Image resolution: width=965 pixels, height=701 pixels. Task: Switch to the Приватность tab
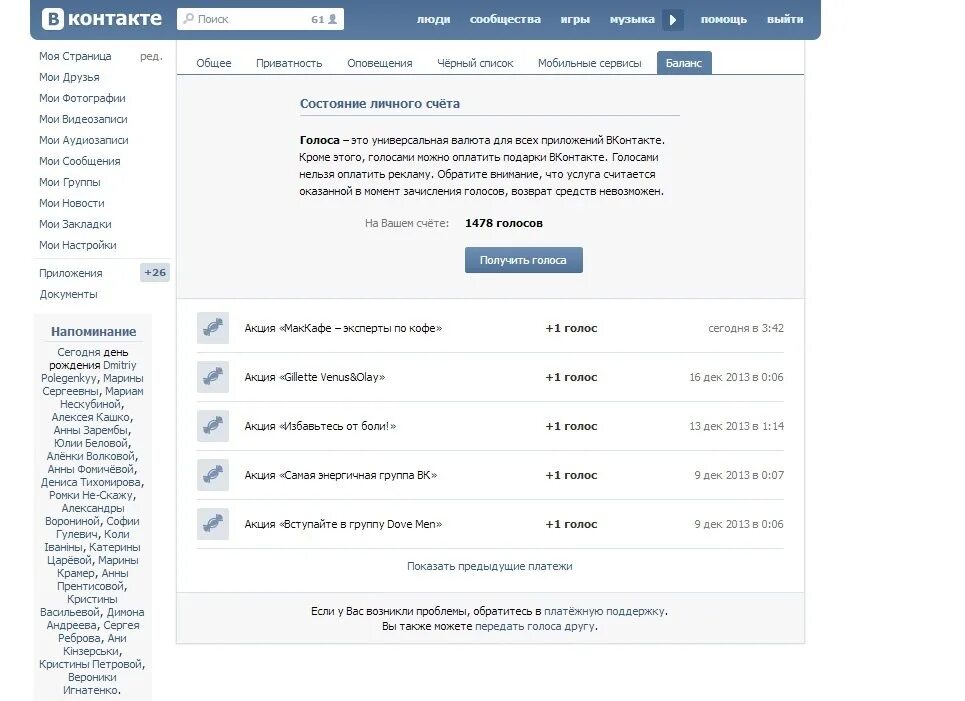[x=289, y=63]
